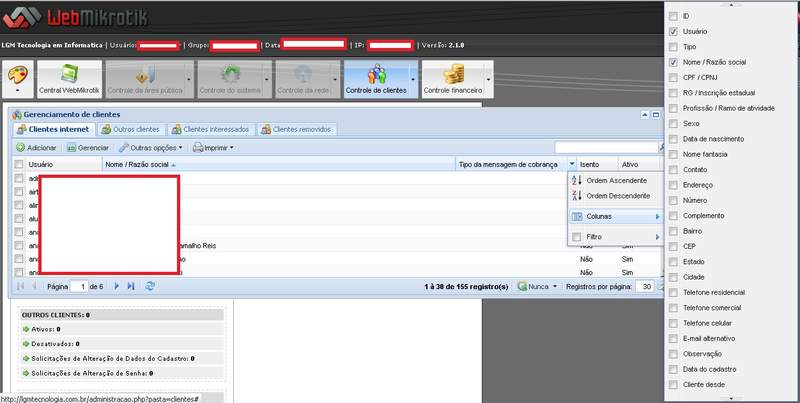Click the Gerenciar button

88,148
